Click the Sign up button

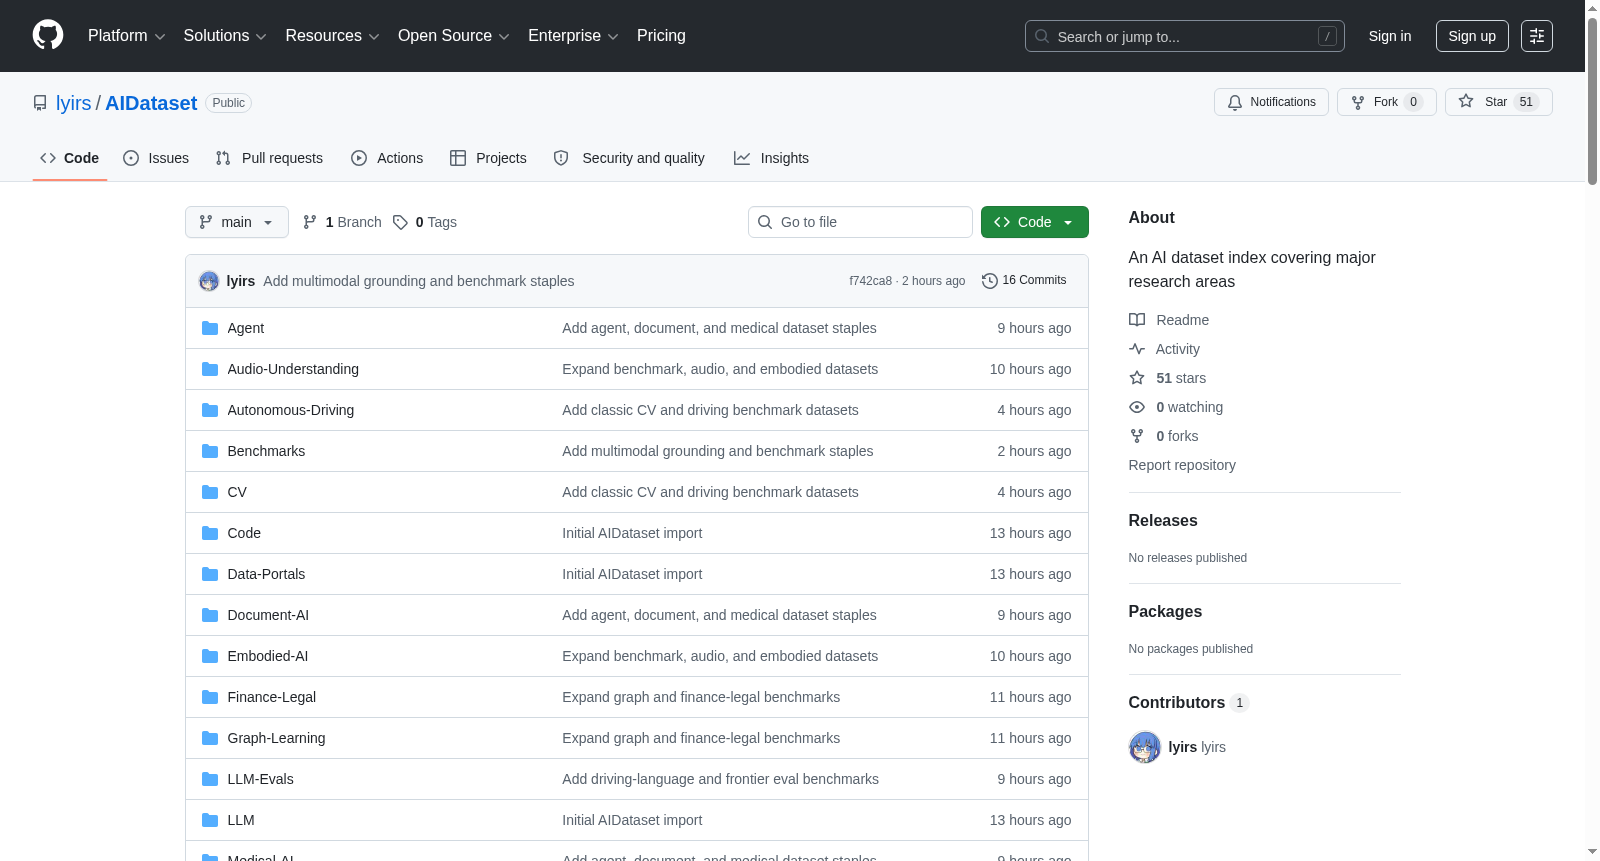coord(1472,36)
